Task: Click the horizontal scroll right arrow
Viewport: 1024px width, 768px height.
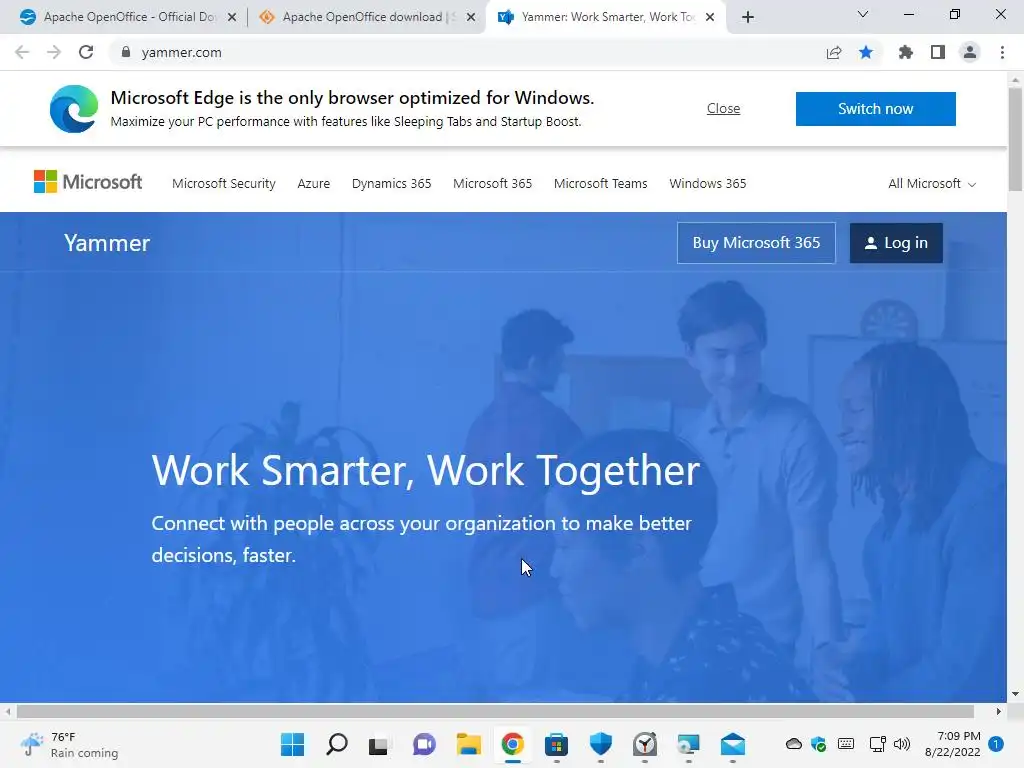Action: [999, 711]
